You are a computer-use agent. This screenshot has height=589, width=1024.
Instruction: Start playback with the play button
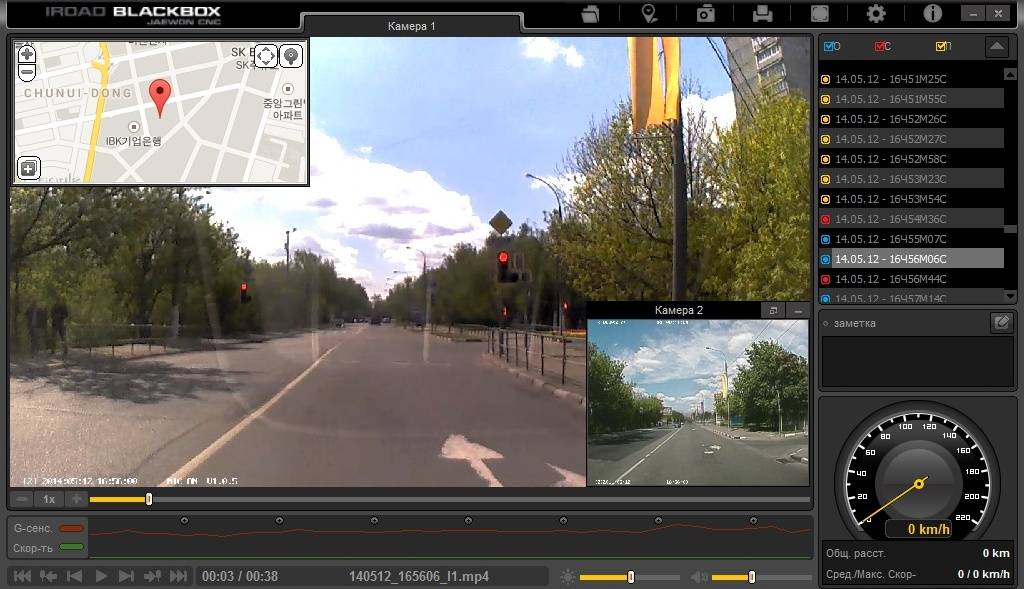(101, 576)
